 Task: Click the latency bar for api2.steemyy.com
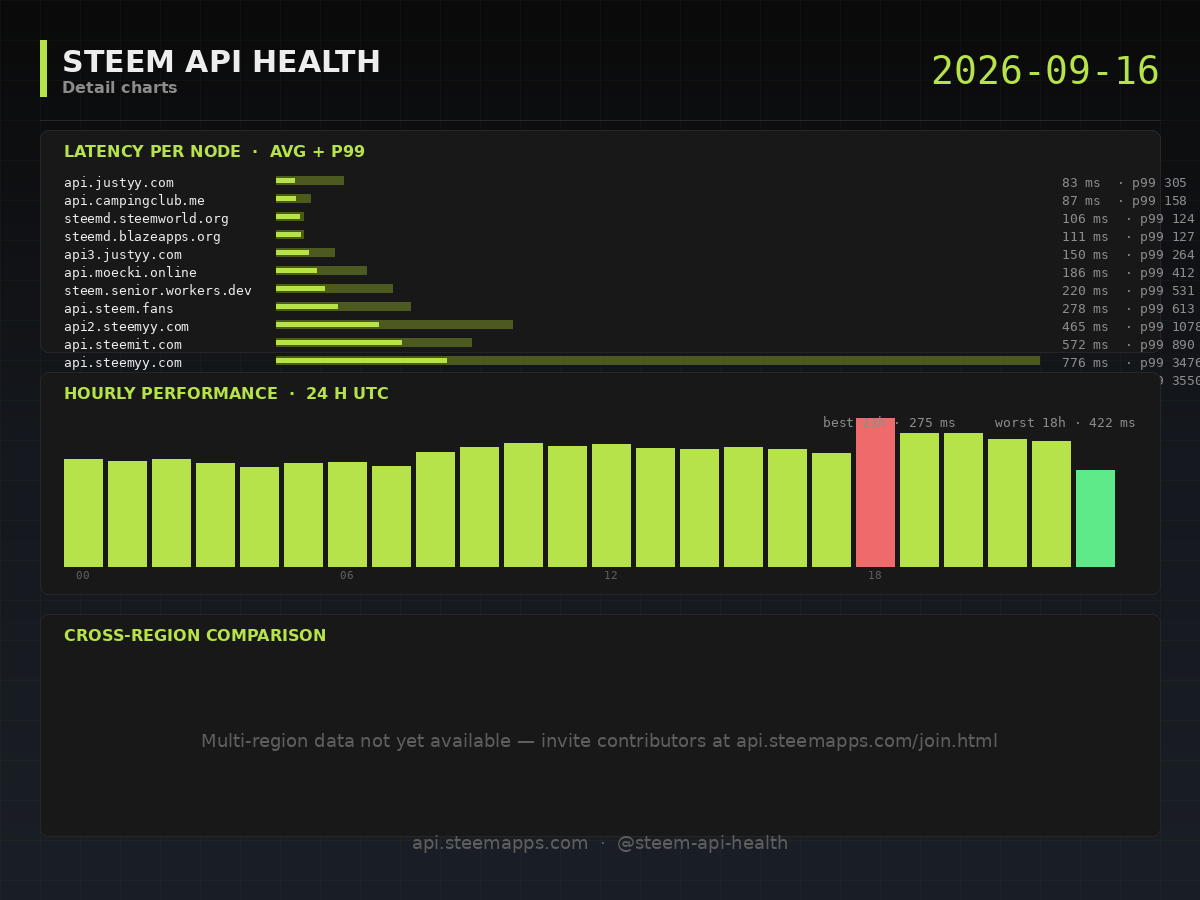click(x=394, y=325)
